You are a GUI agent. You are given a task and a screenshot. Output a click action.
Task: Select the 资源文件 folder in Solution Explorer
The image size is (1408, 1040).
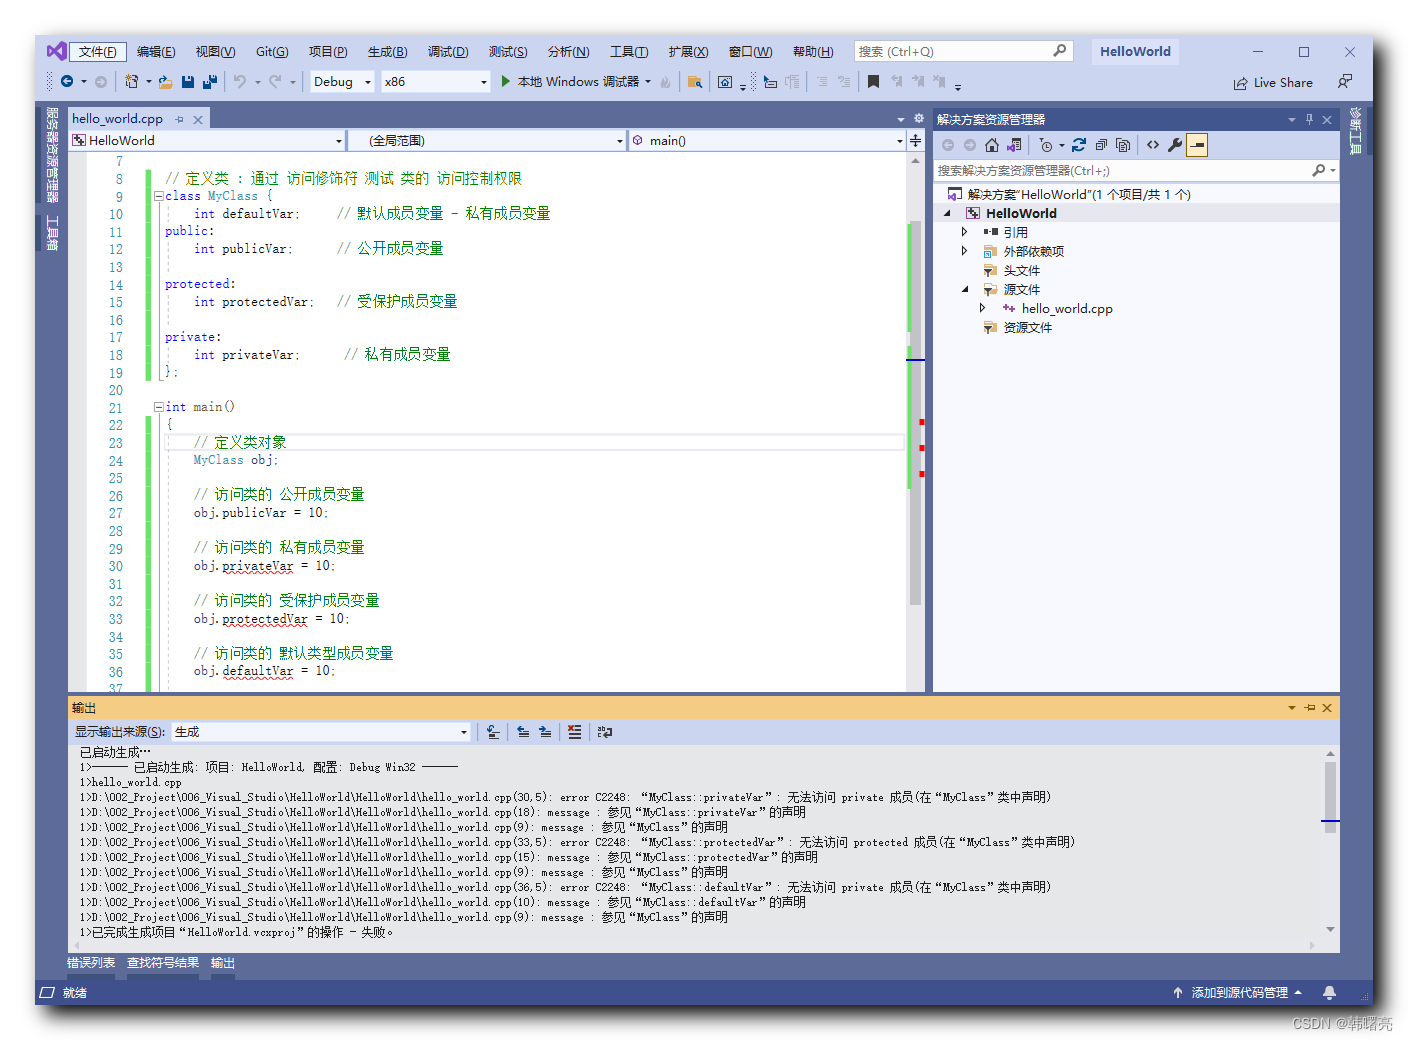[x=1027, y=328]
